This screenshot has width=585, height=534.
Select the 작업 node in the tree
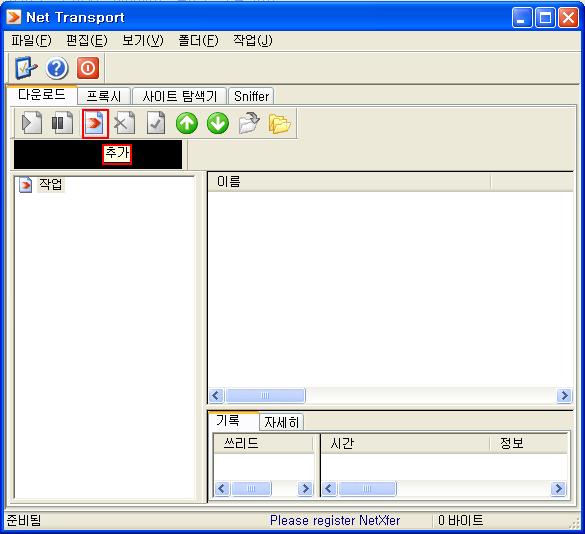point(51,184)
